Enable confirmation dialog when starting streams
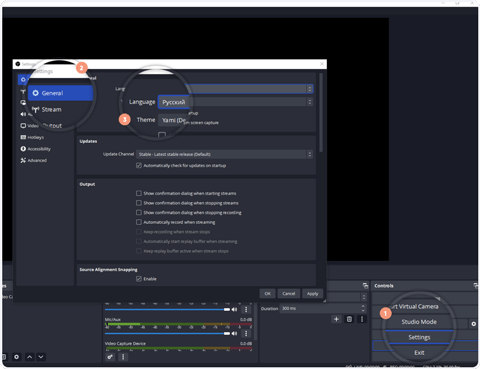Screen dimensions: 480x369 point(139,193)
